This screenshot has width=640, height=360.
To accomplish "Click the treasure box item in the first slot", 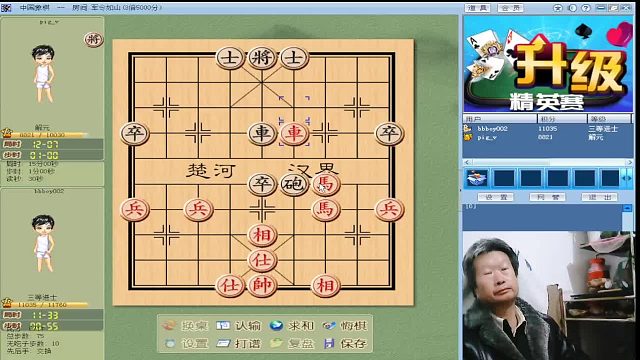I will coord(477,178).
